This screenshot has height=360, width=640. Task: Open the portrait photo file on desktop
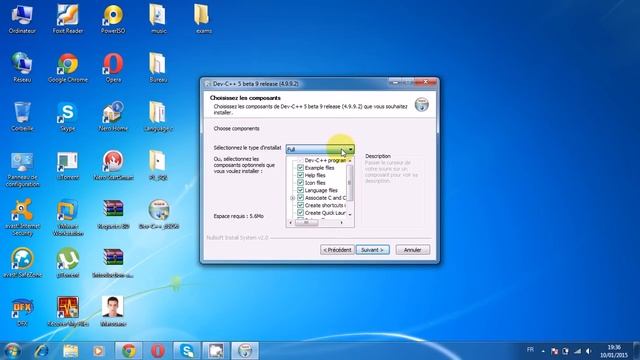coord(113,312)
